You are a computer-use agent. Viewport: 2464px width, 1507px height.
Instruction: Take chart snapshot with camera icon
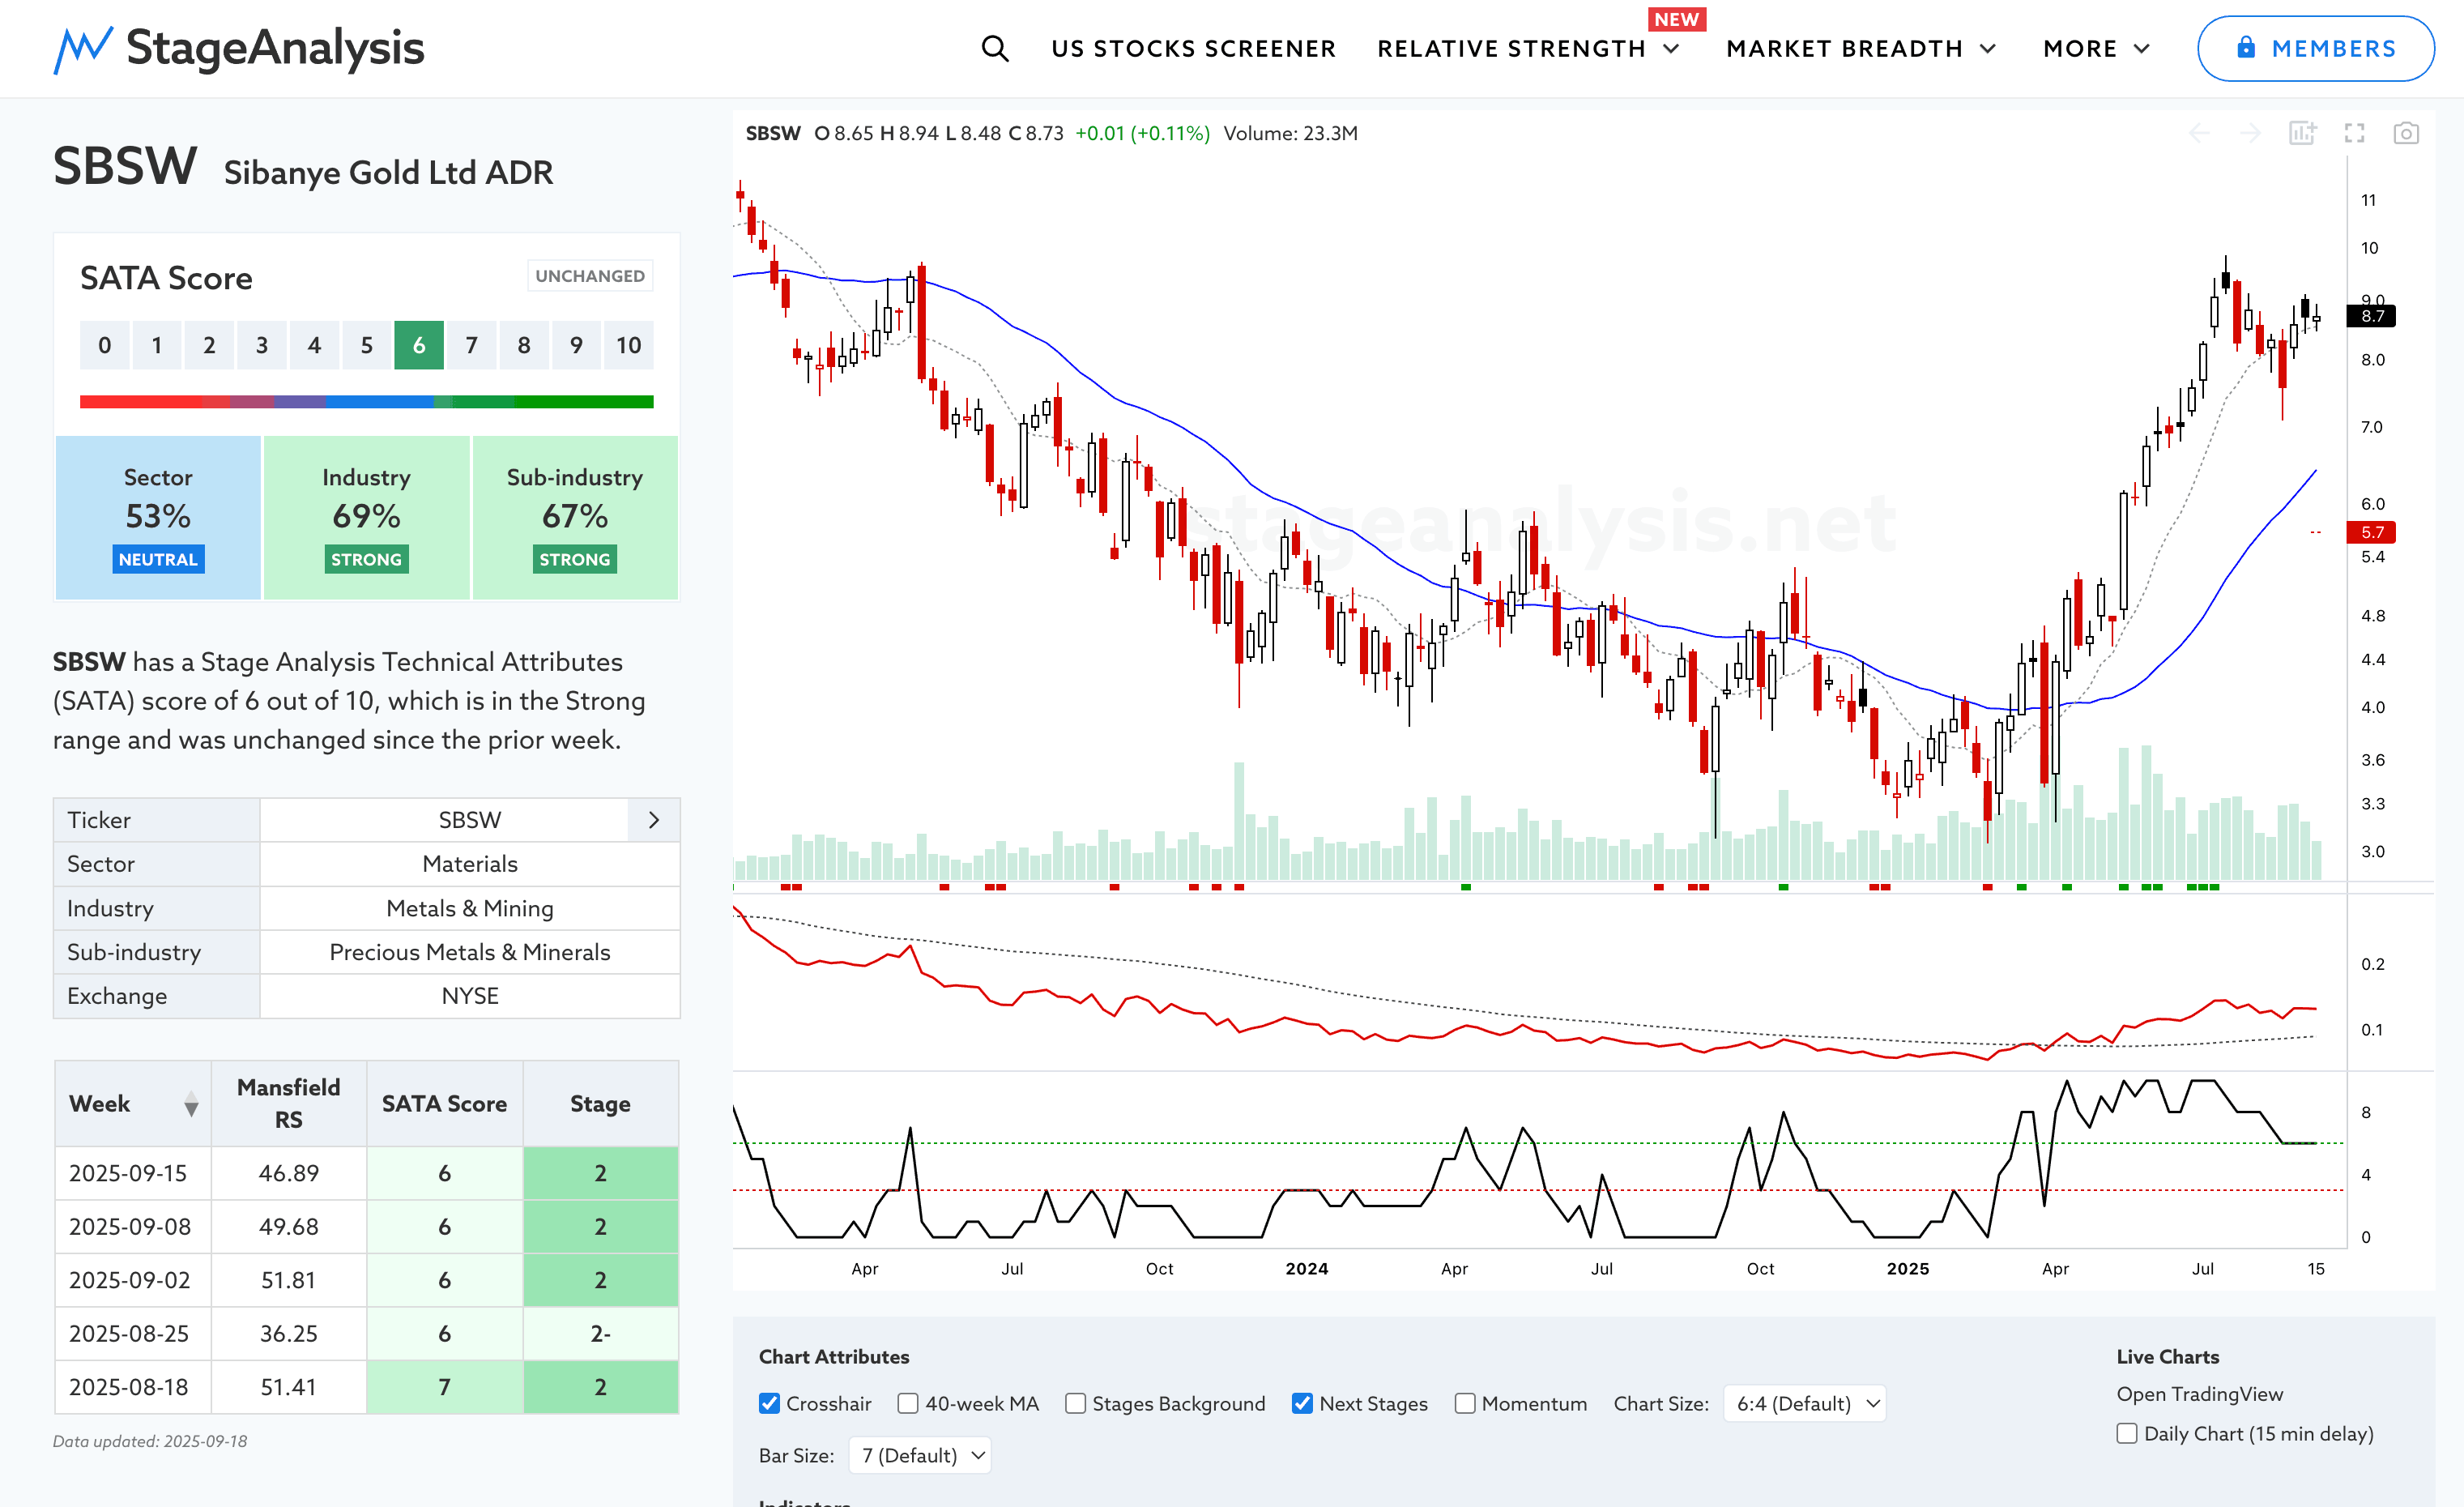(x=2406, y=133)
